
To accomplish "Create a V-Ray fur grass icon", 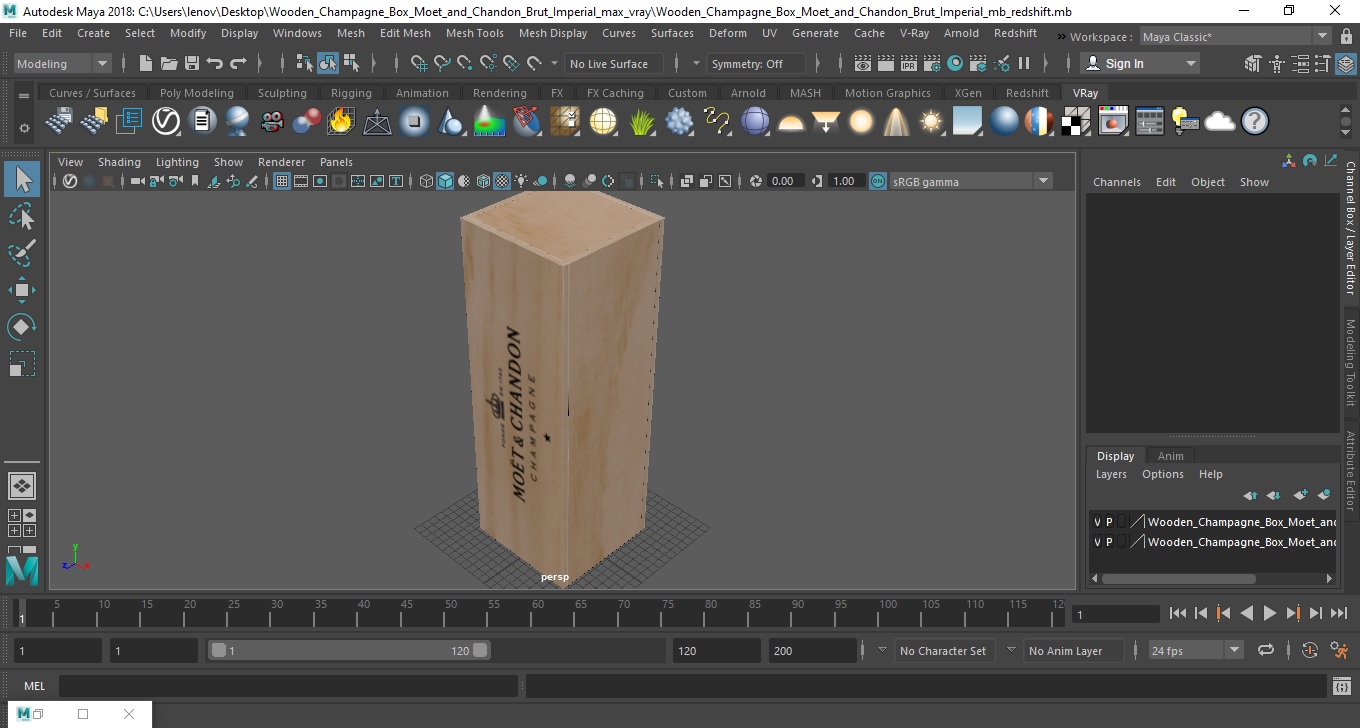I will click(642, 122).
